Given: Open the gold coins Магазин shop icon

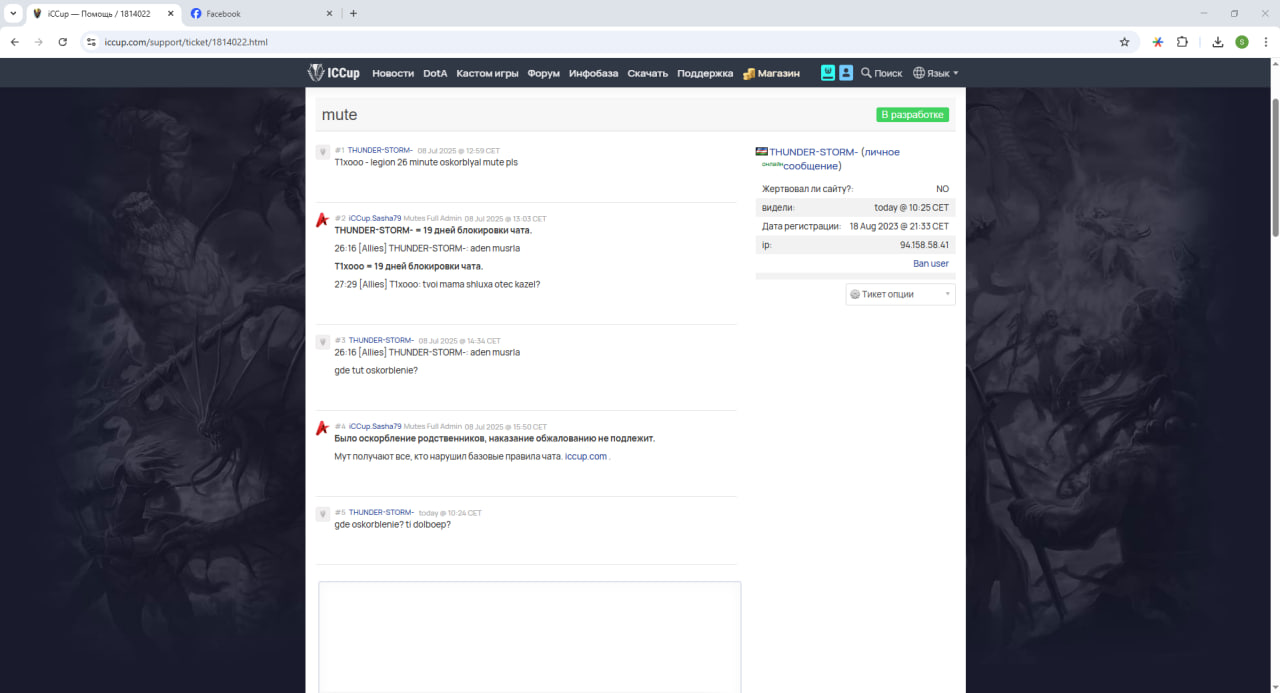Looking at the screenshot, I should click(749, 73).
